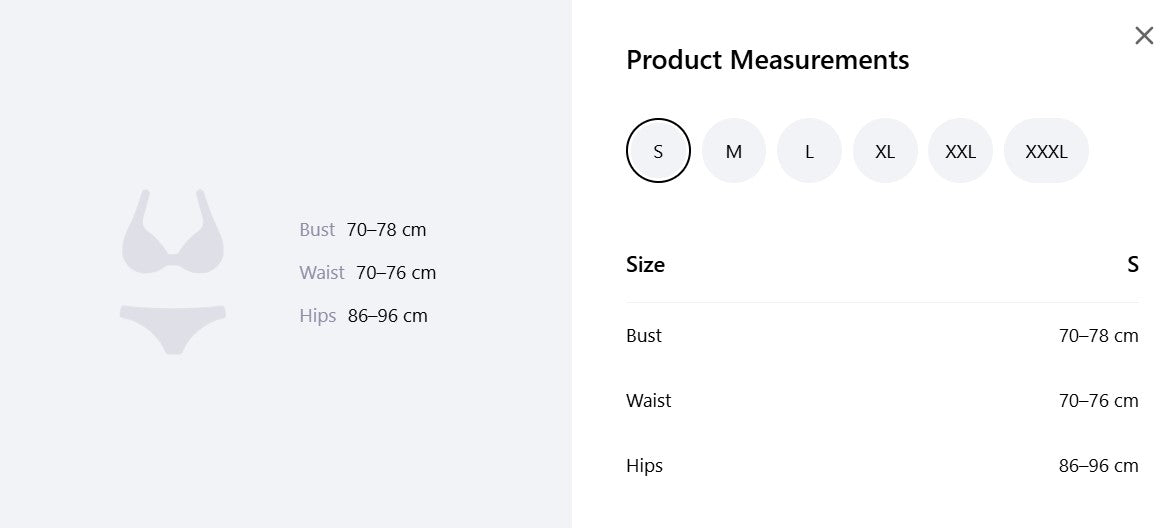Click the Size header label
Image resolution: width=1174 pixels, height=528 pixels.
(x=645, y=264)
